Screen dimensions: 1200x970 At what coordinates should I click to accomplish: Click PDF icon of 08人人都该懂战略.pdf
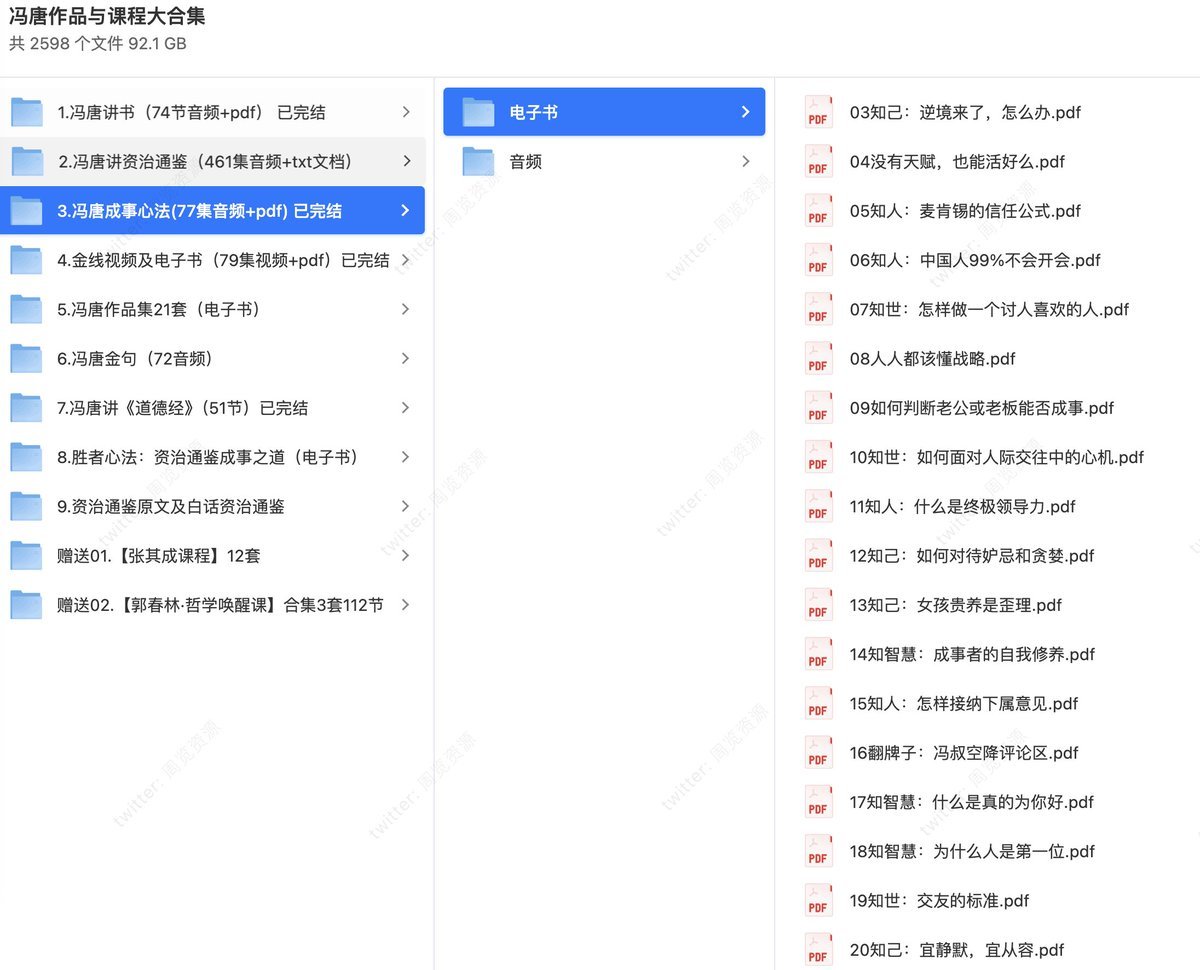(819, 359)
